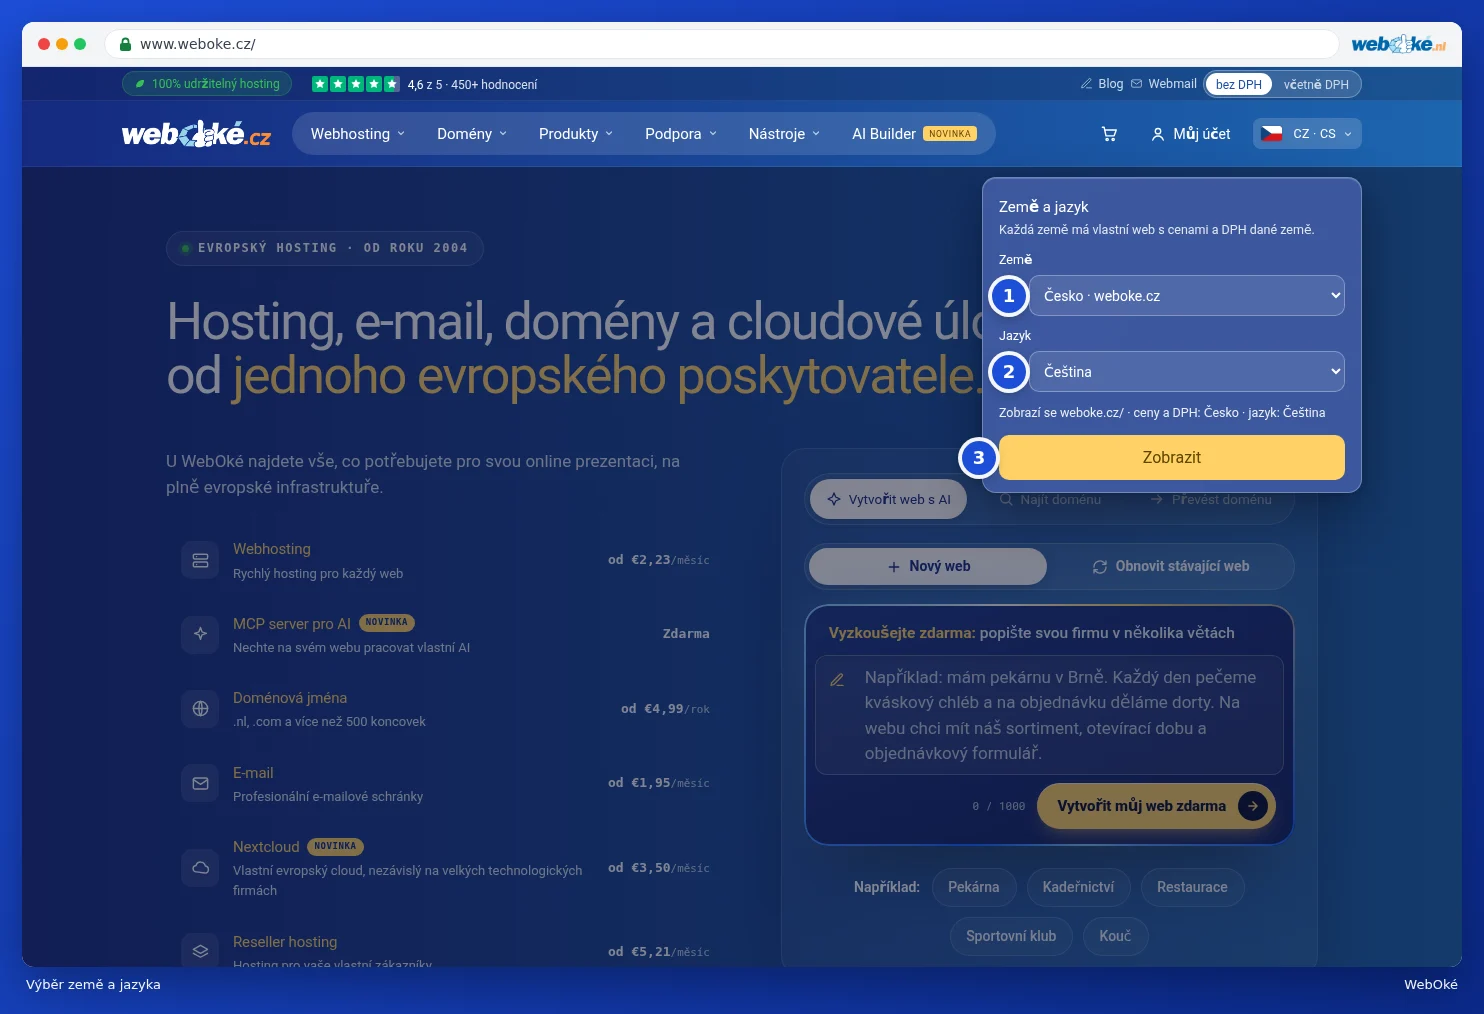
Task: Open the Podpora menu
Action: click(x=681, y=134)
